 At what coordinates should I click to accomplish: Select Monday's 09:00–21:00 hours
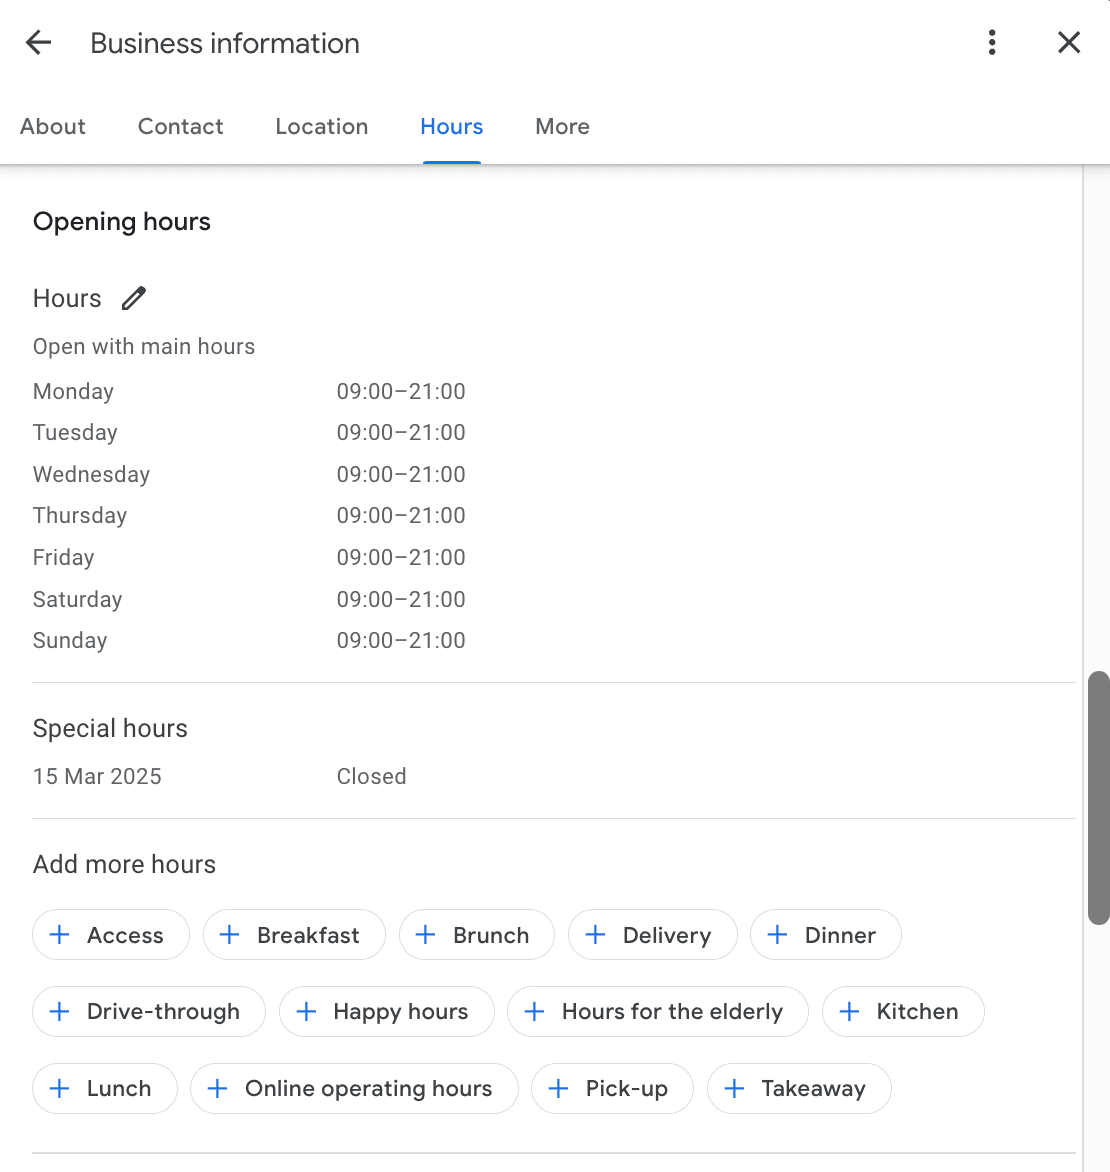point(401,391)
